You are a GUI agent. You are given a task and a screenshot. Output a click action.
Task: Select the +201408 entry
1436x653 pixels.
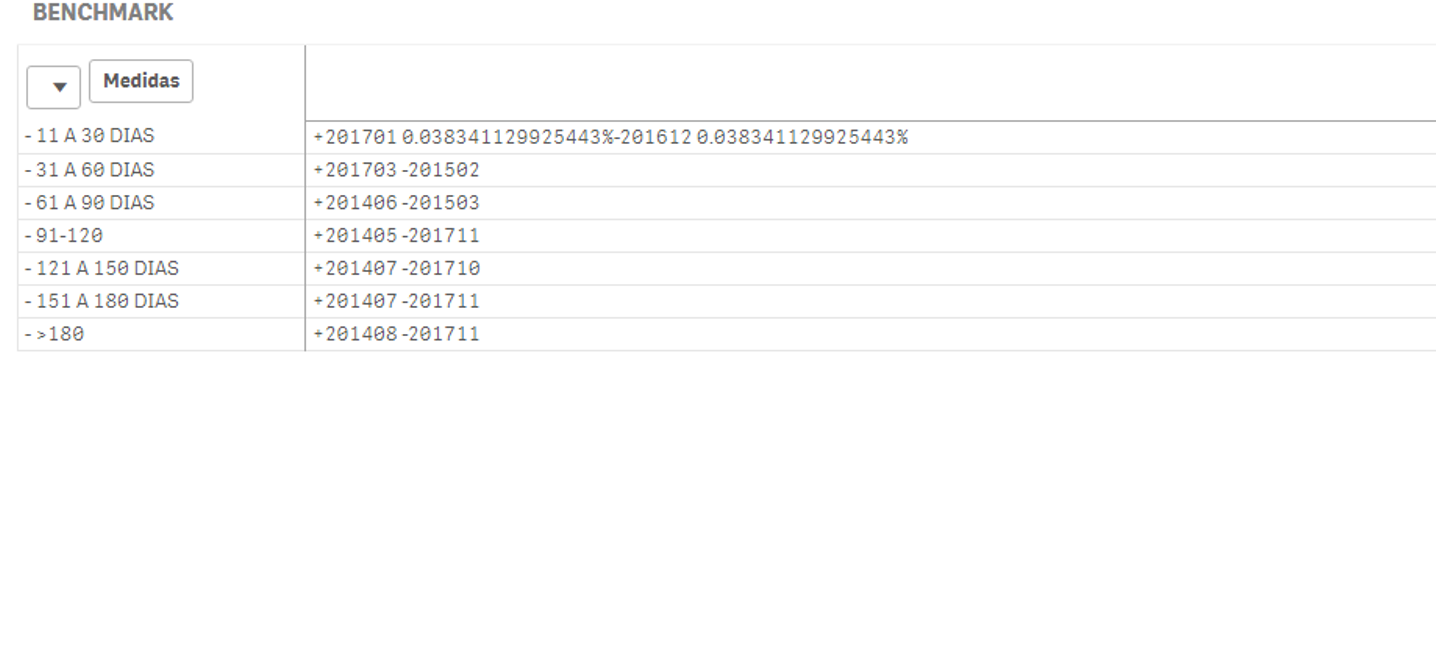click(x=355, y=334)
